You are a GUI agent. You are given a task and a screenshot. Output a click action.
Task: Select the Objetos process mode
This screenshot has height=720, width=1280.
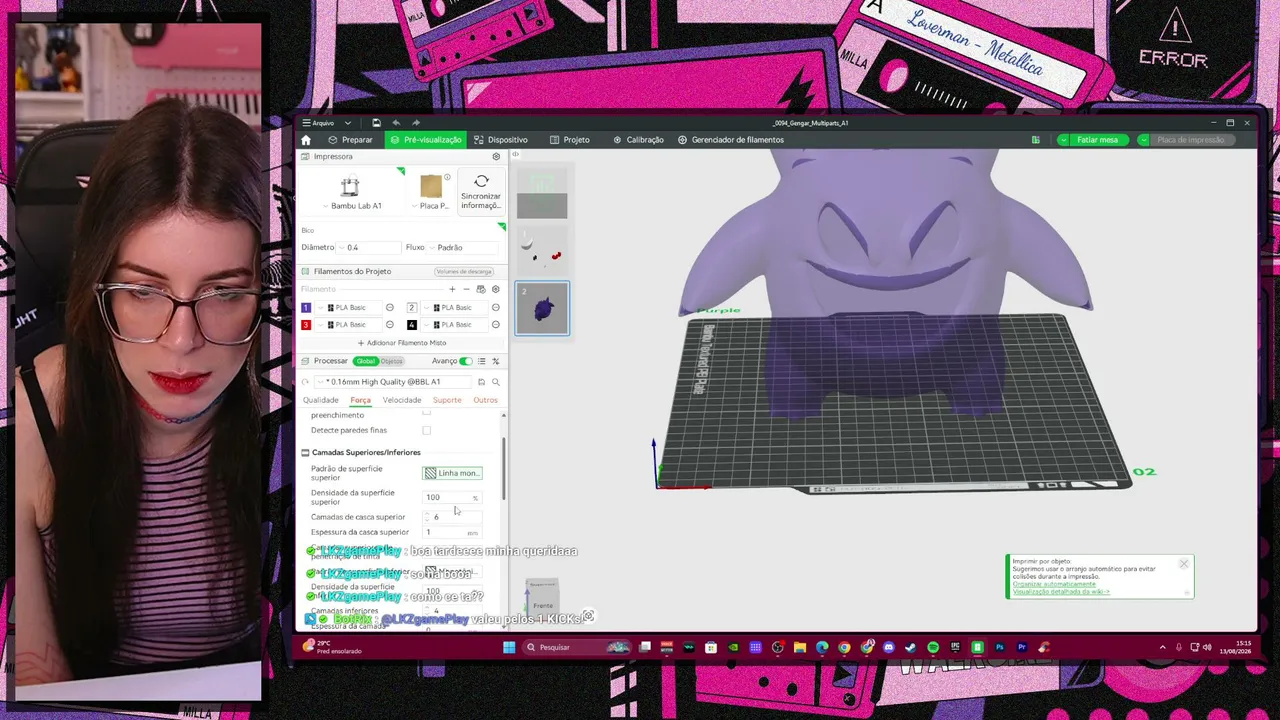point(391,361)
